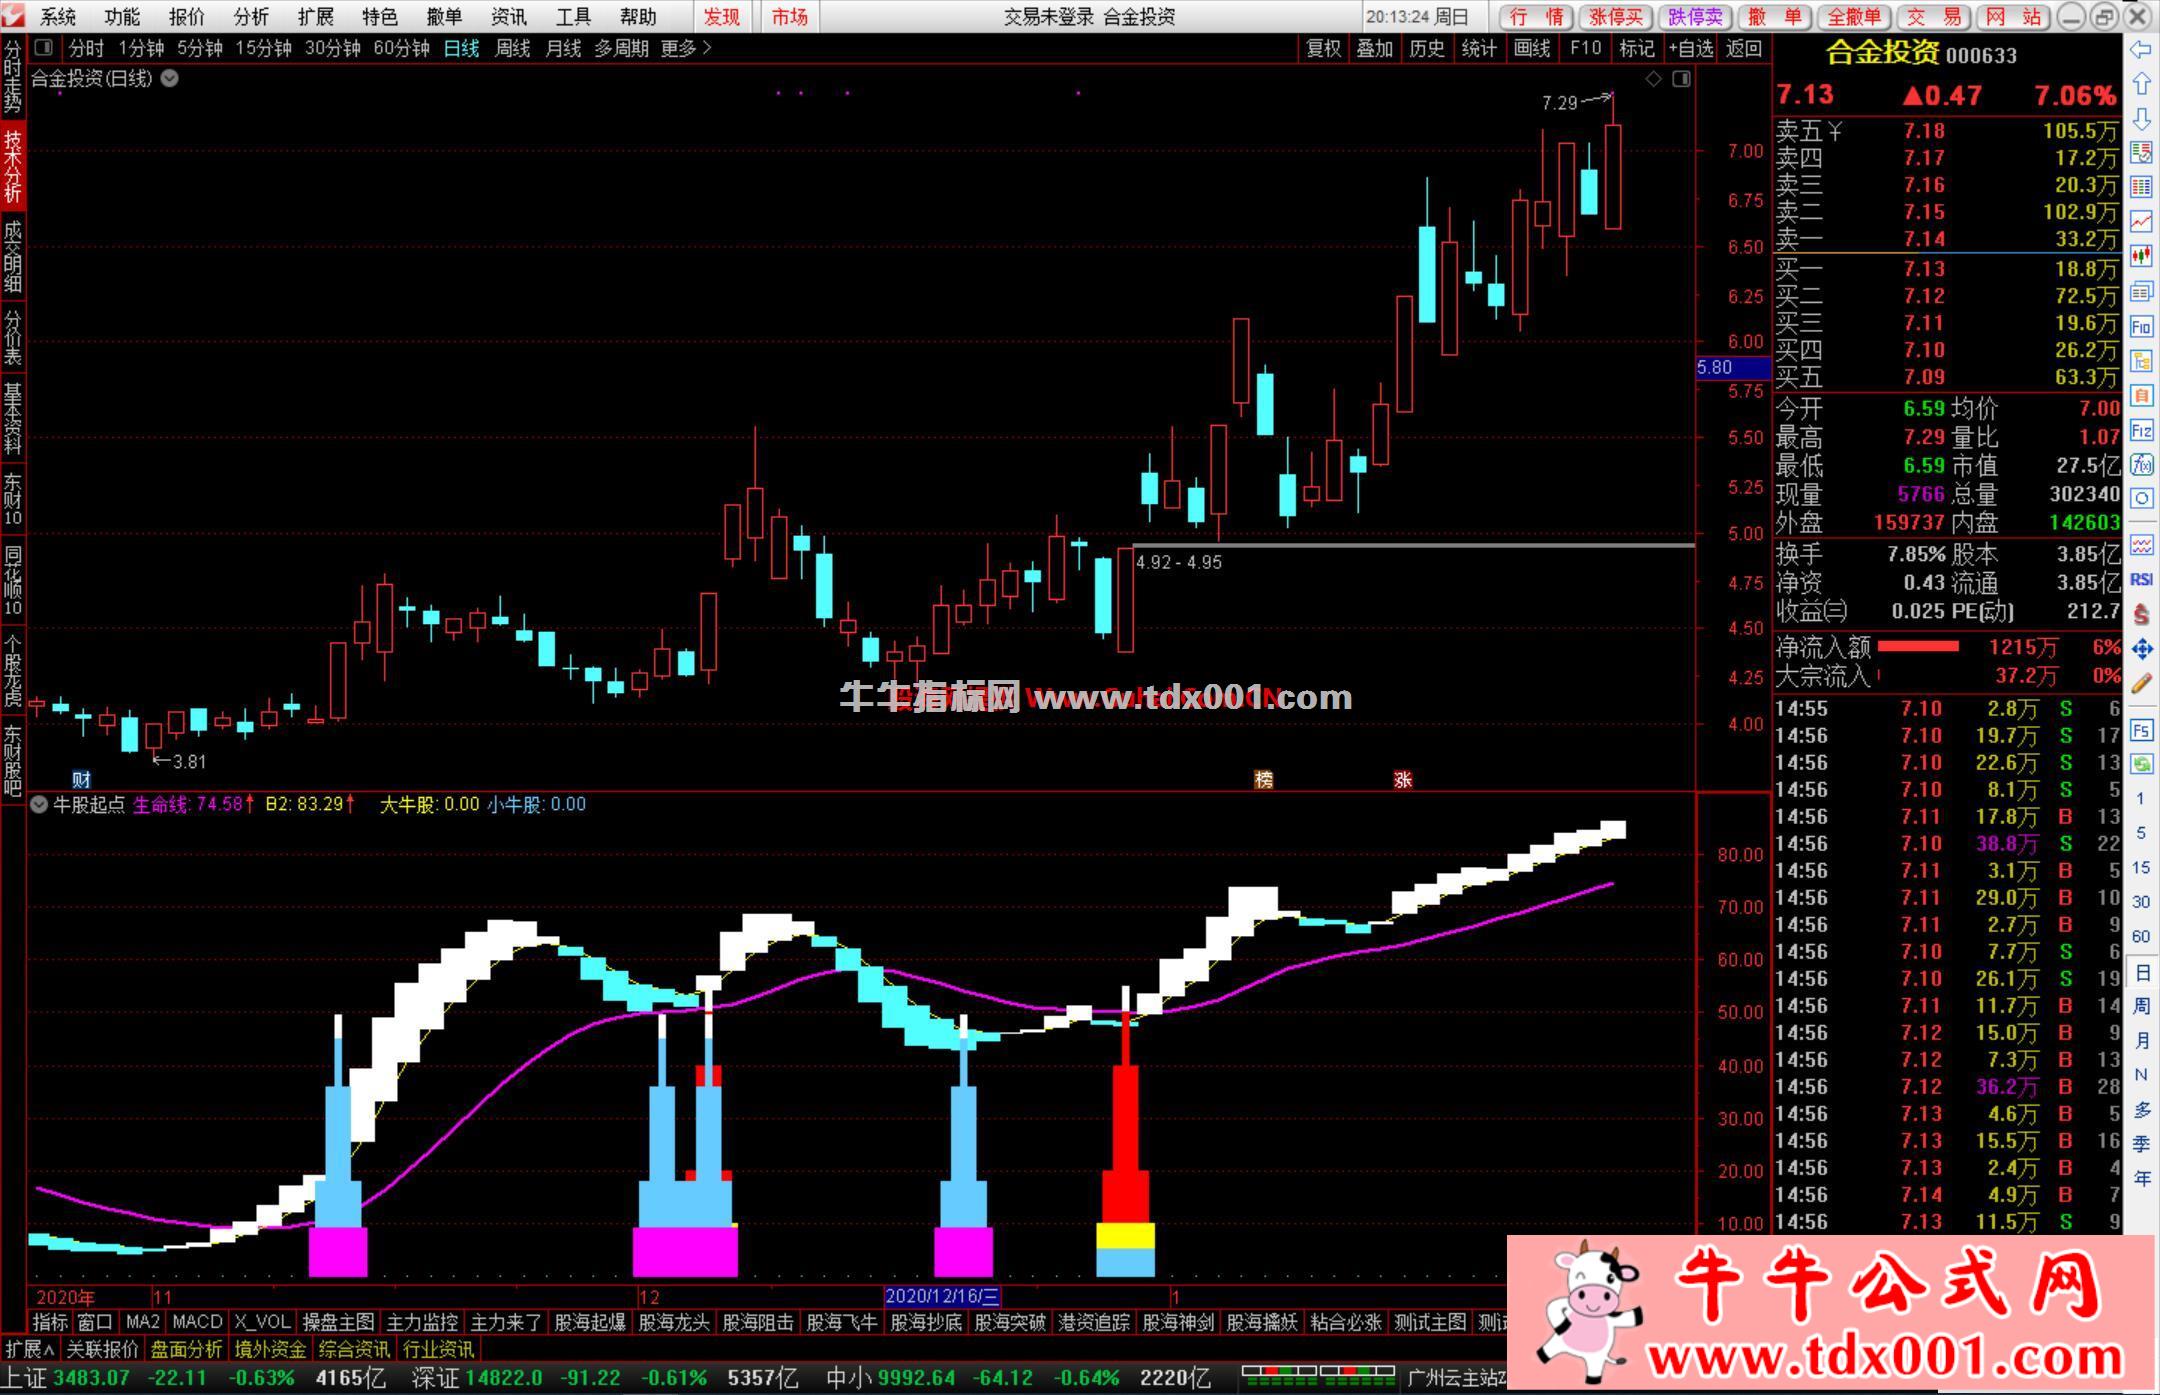Click the RSI indicator icon
The width and height of the screenshot is (2160, 1395).
coord(2141,579)
